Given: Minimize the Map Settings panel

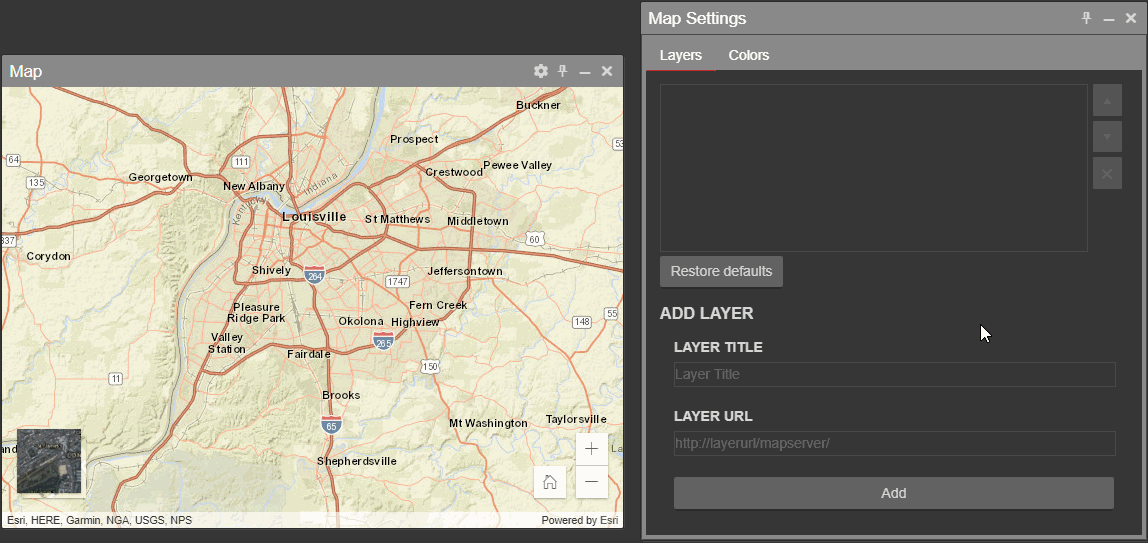Looking at the screenshot, I should [1108, 19].
